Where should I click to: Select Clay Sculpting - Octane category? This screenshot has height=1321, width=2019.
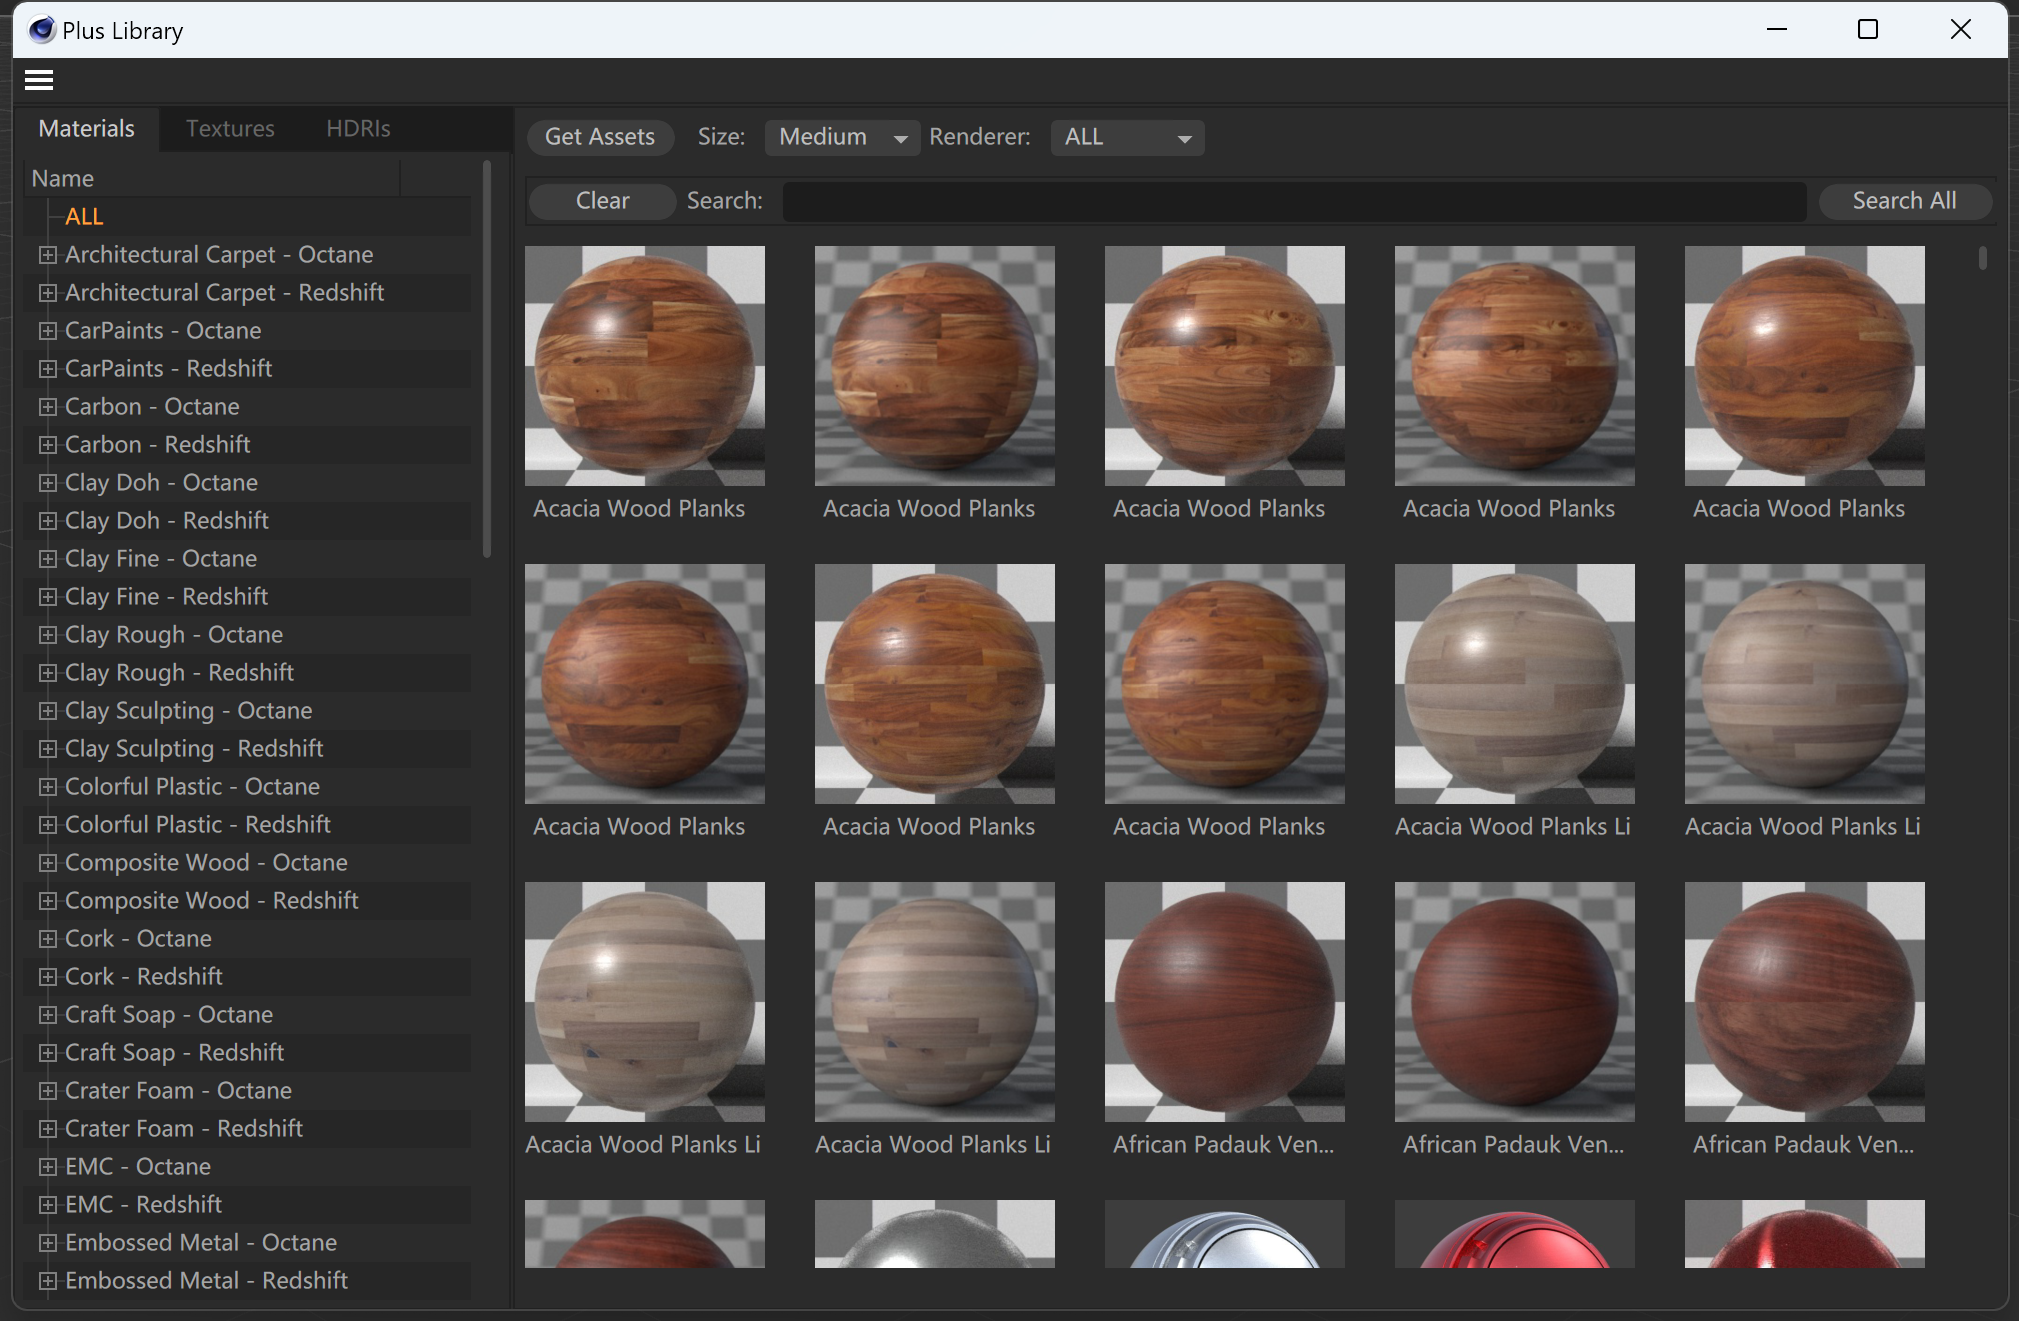pos(188,711)
